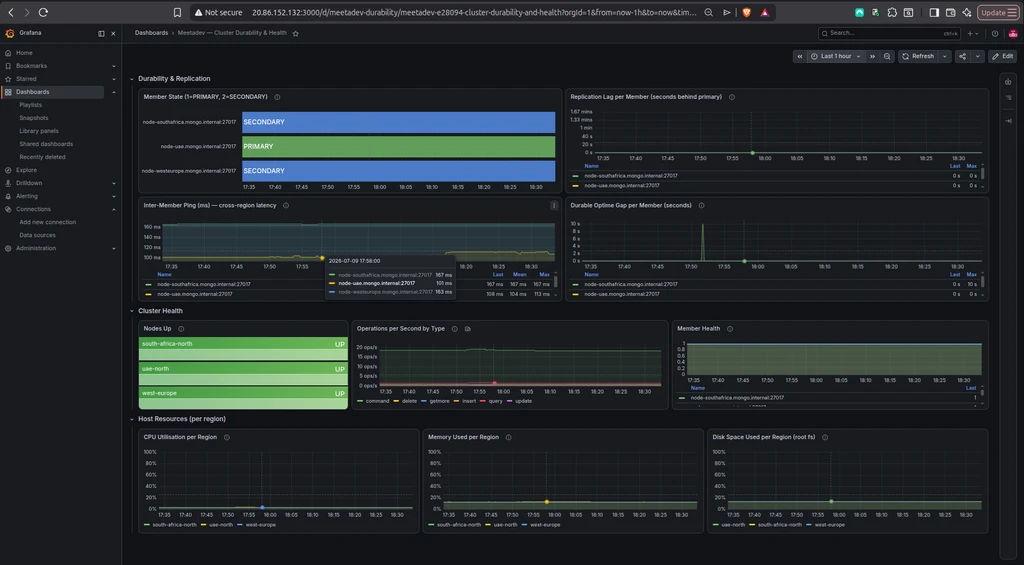
Task: Show info for Disk Space Used panel
Action: (825, 438)
